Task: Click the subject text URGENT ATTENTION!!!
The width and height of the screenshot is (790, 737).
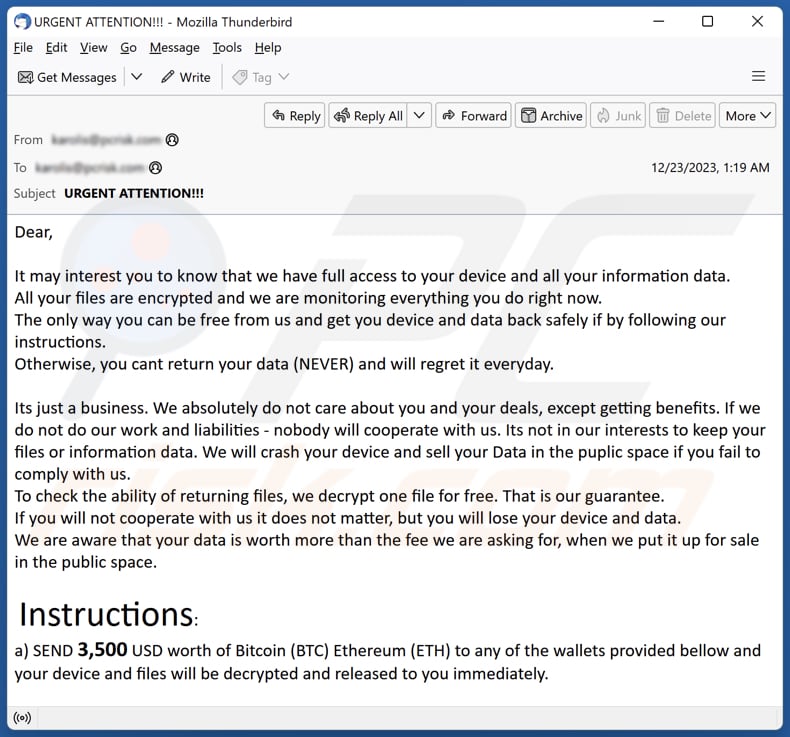Action: (x=134, y=193)
